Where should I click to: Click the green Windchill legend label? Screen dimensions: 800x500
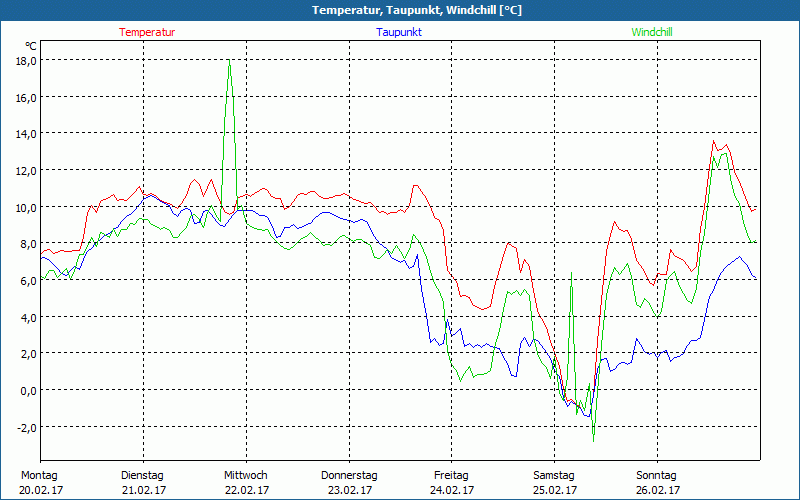652,32
